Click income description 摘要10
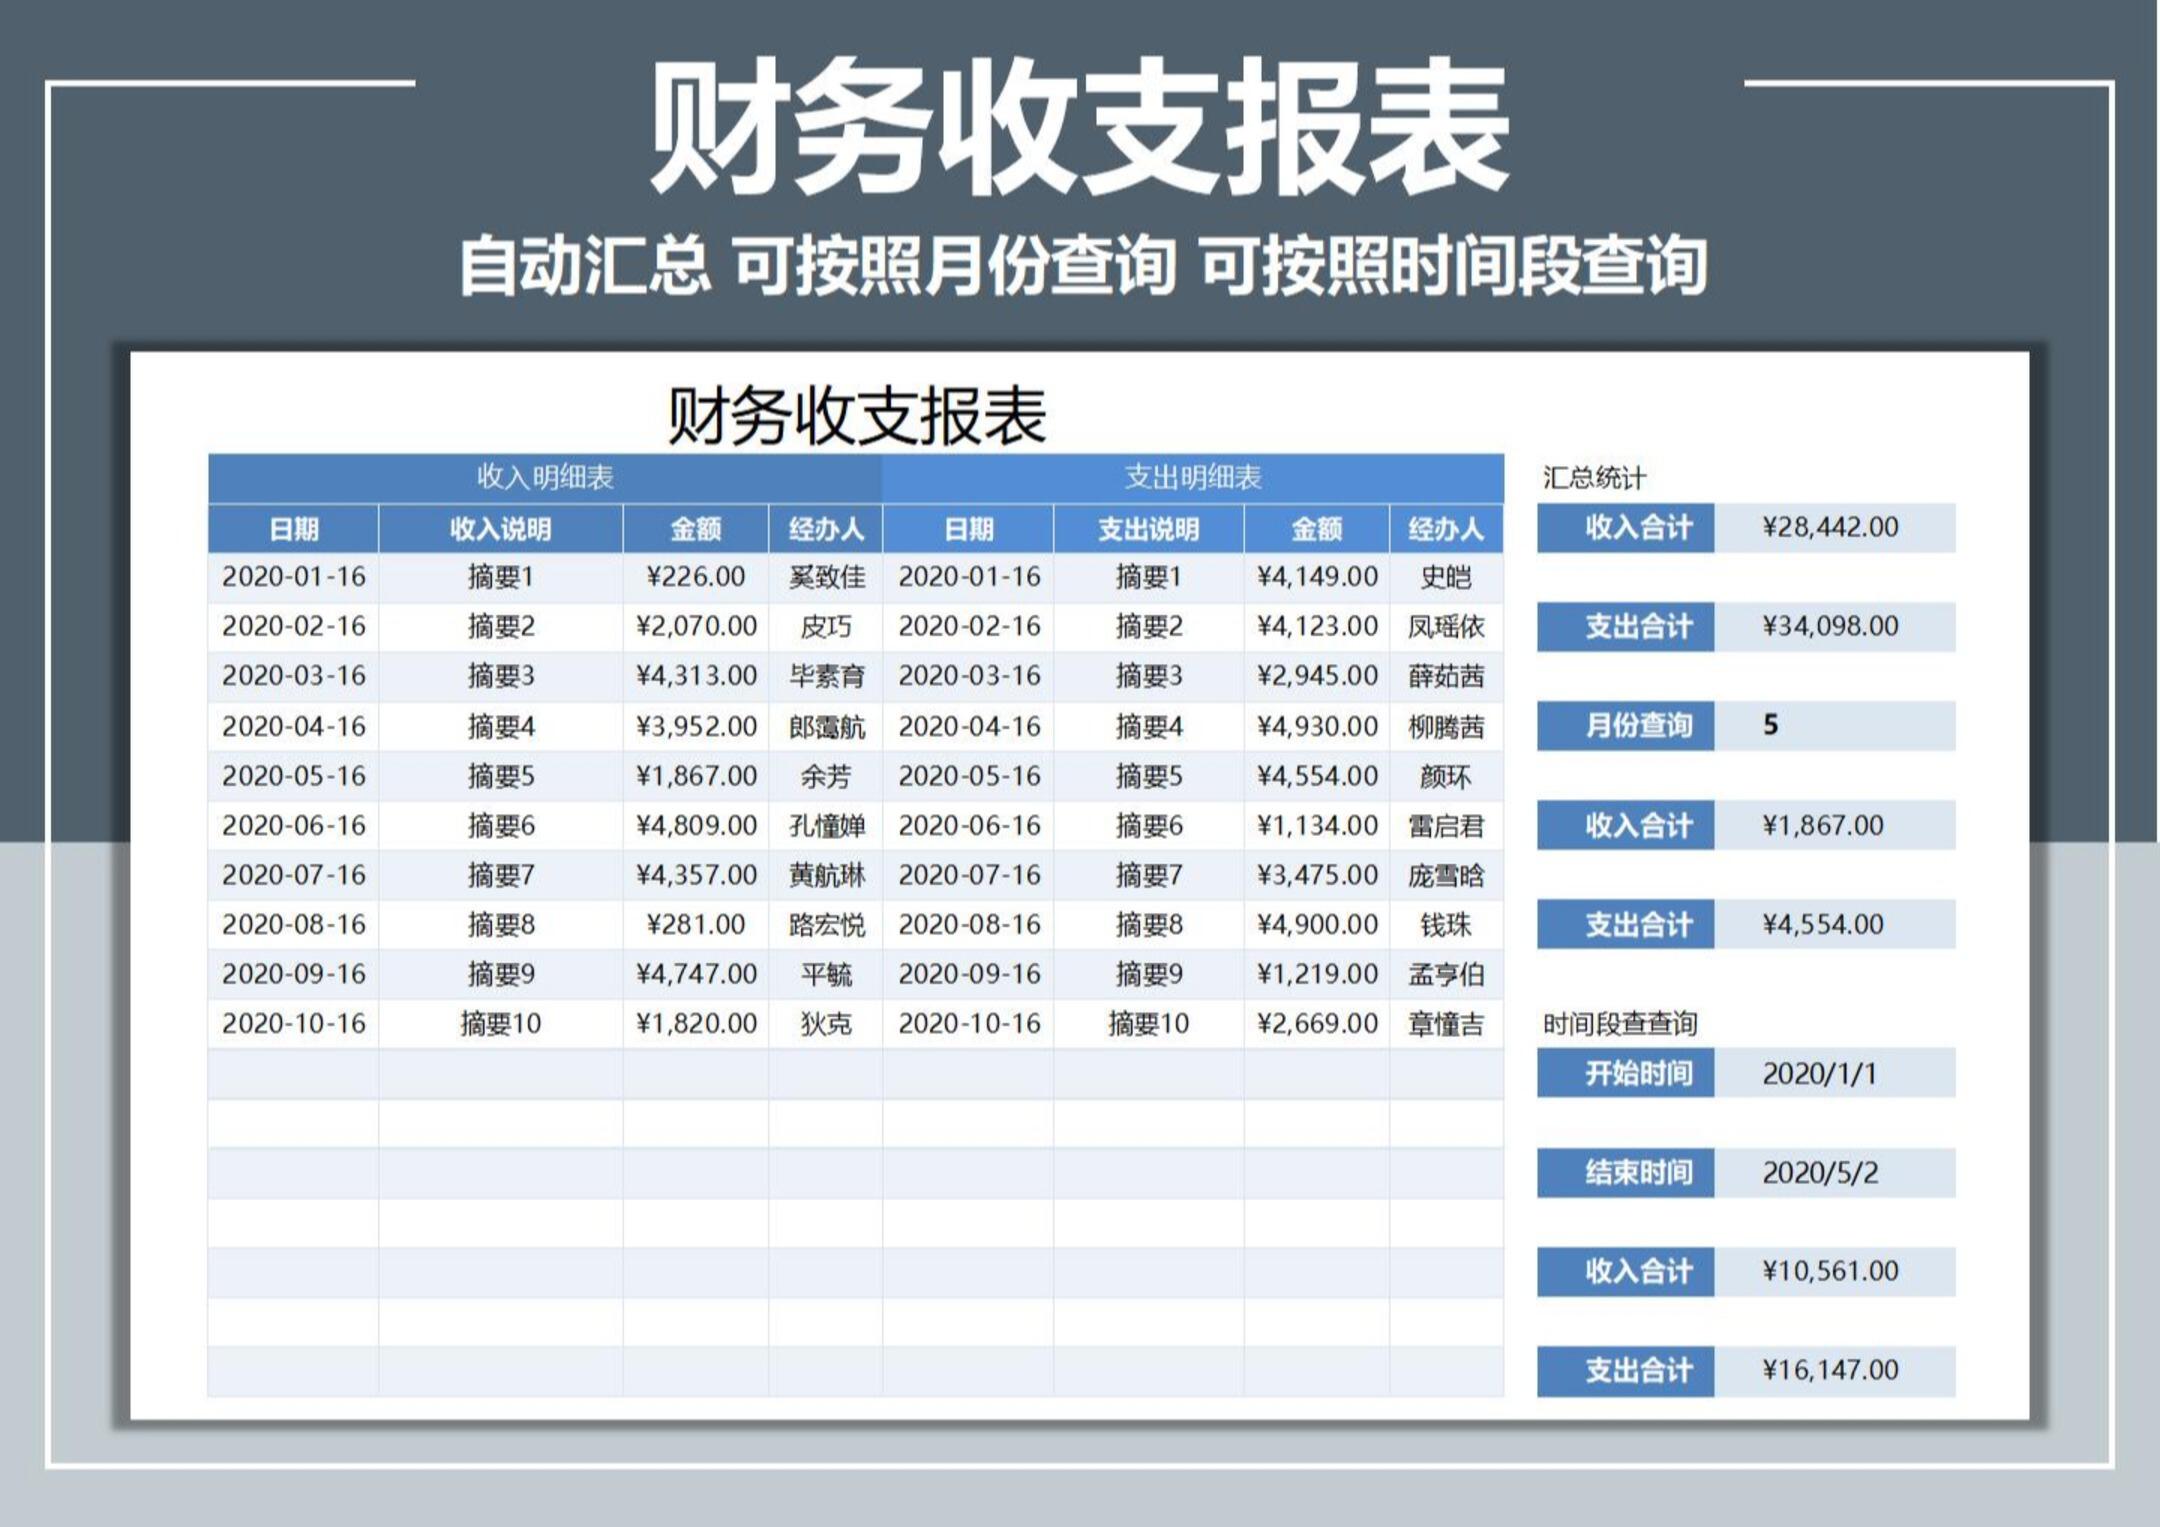Image resolution: width=2160 pixels, height=1527 pixels. pos(500,1023)
